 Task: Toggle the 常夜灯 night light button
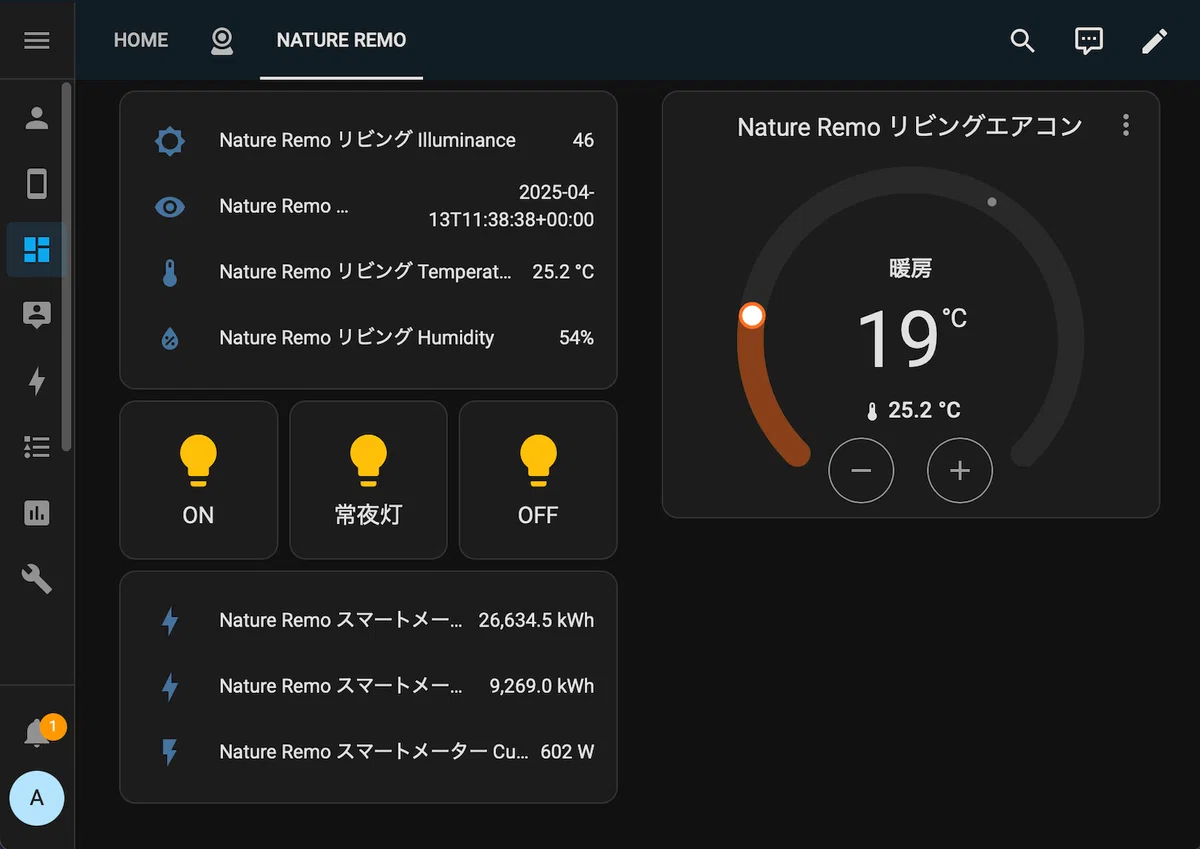tap(368, 480)
